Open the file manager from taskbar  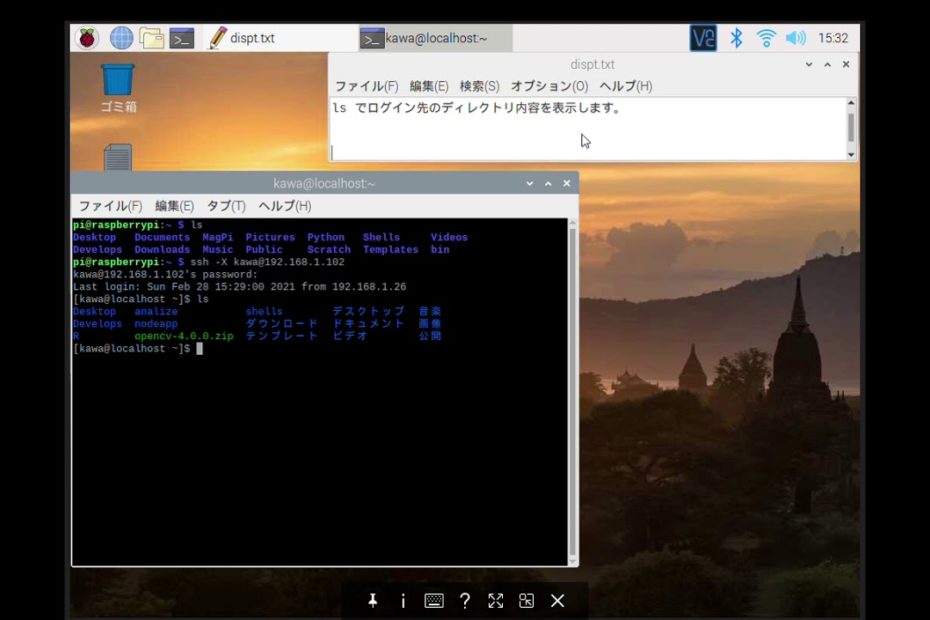(x=152, y=38)
